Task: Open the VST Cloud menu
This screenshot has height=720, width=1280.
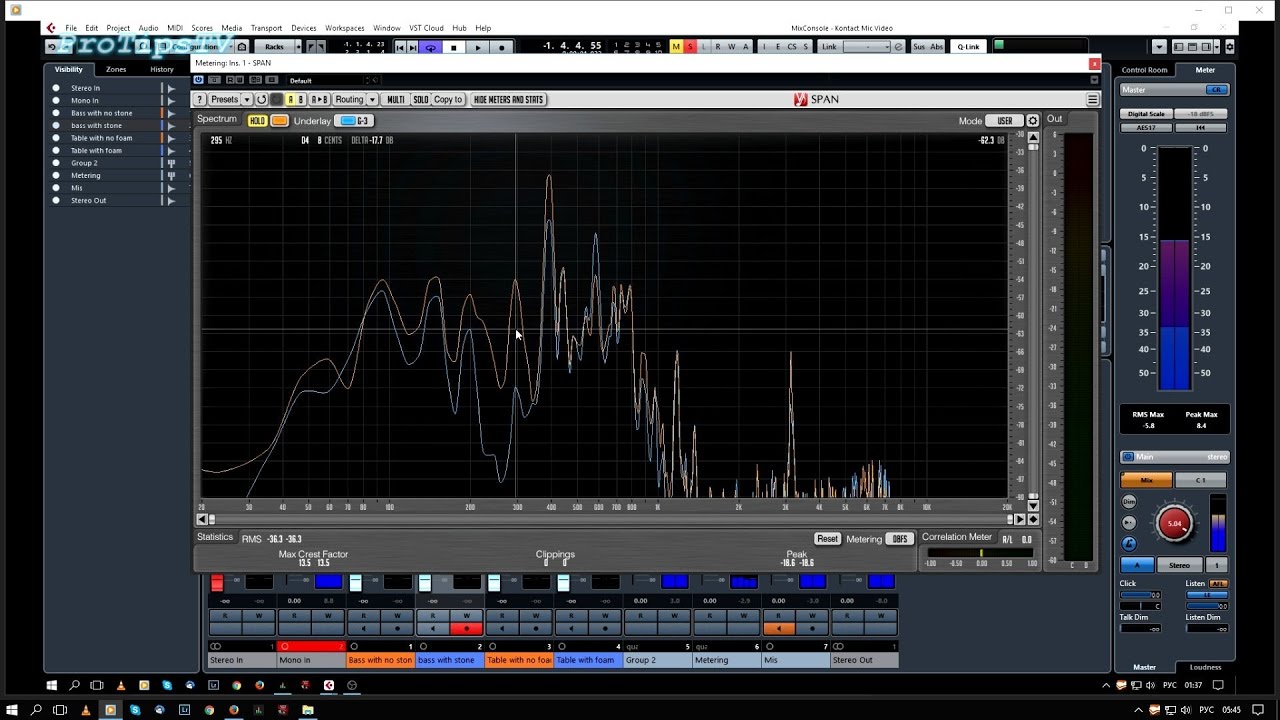Action: coord(427,28)
